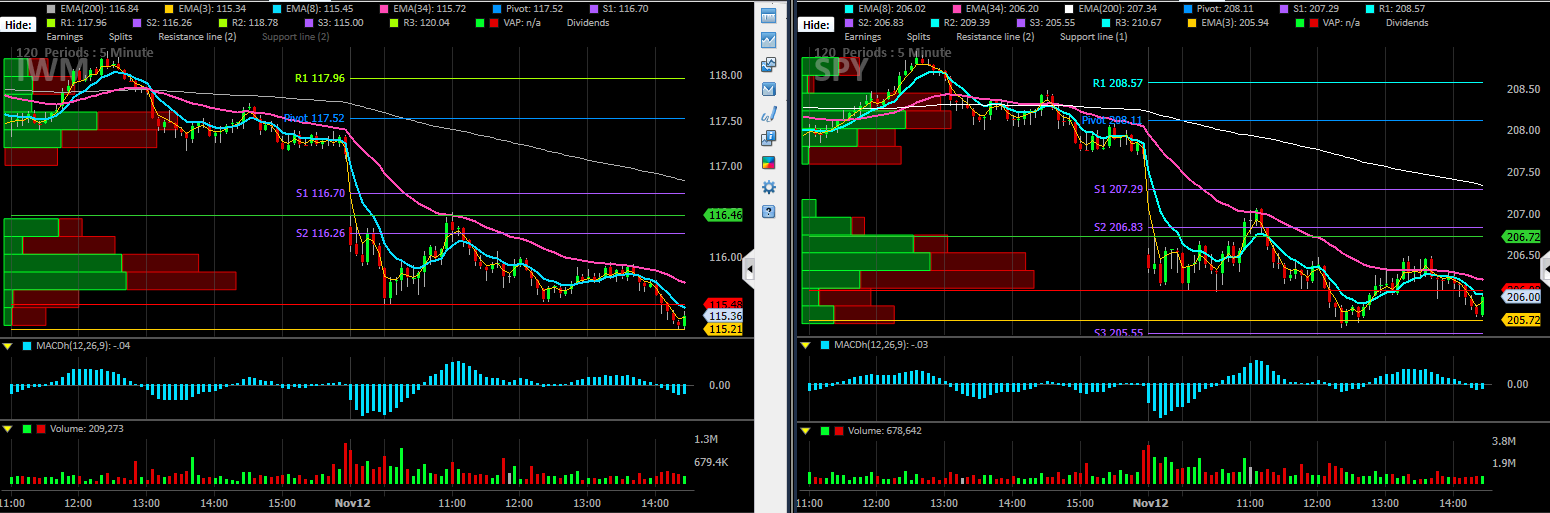Open the color palette icon in sidebar
The height and width of the screenshot is (513, 1550).
768,163
